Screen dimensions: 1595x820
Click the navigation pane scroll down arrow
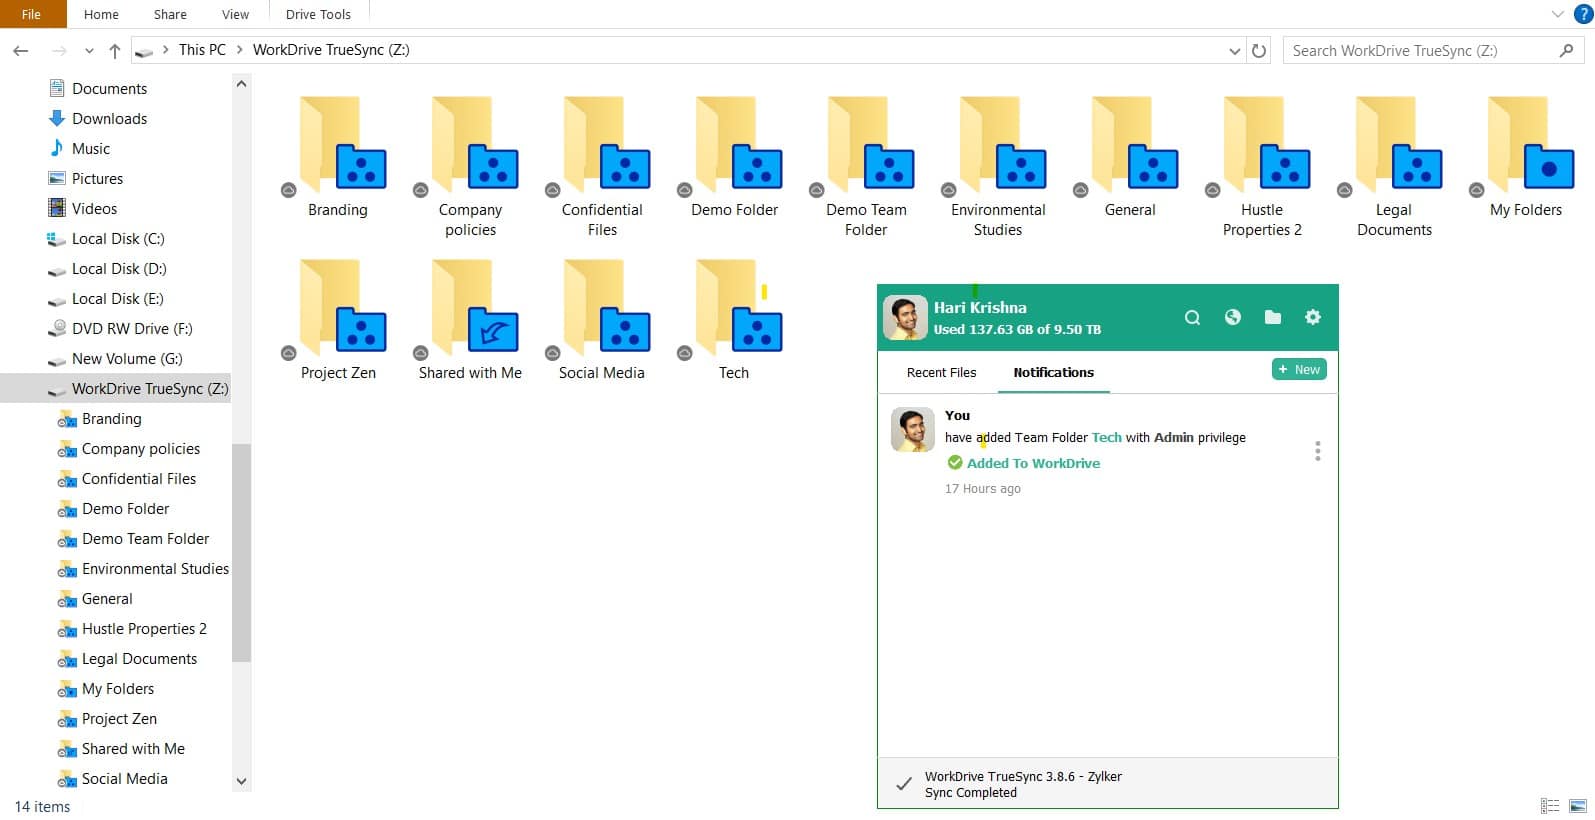click(x=241, y=781)
